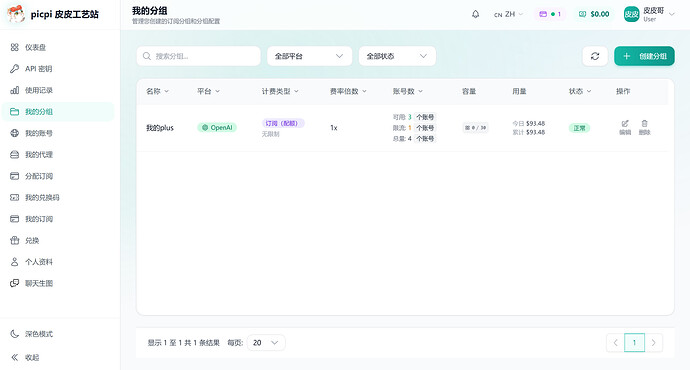Open the ZH language selector

[x=508, y=14]
